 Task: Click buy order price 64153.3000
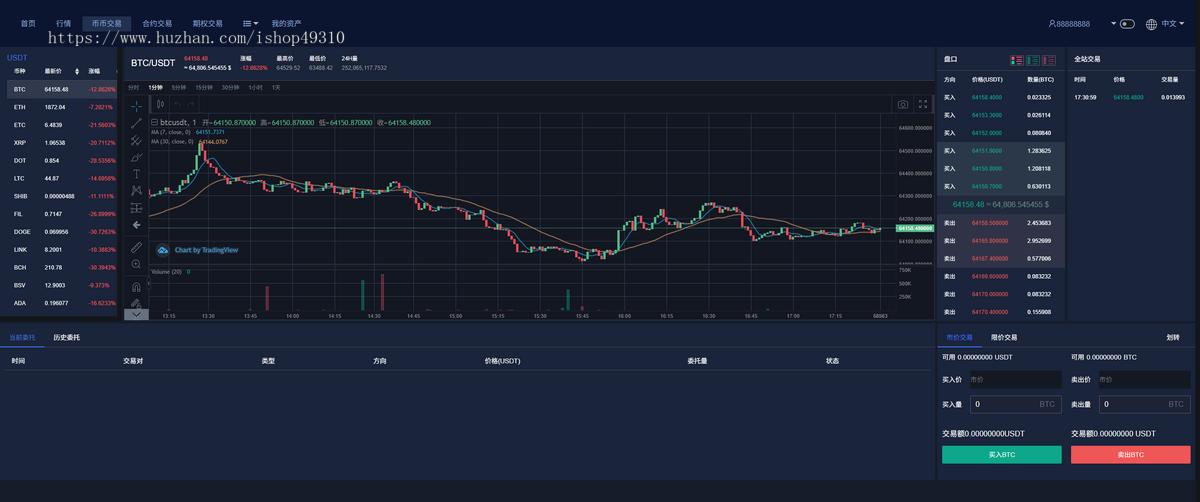[987, 115]
